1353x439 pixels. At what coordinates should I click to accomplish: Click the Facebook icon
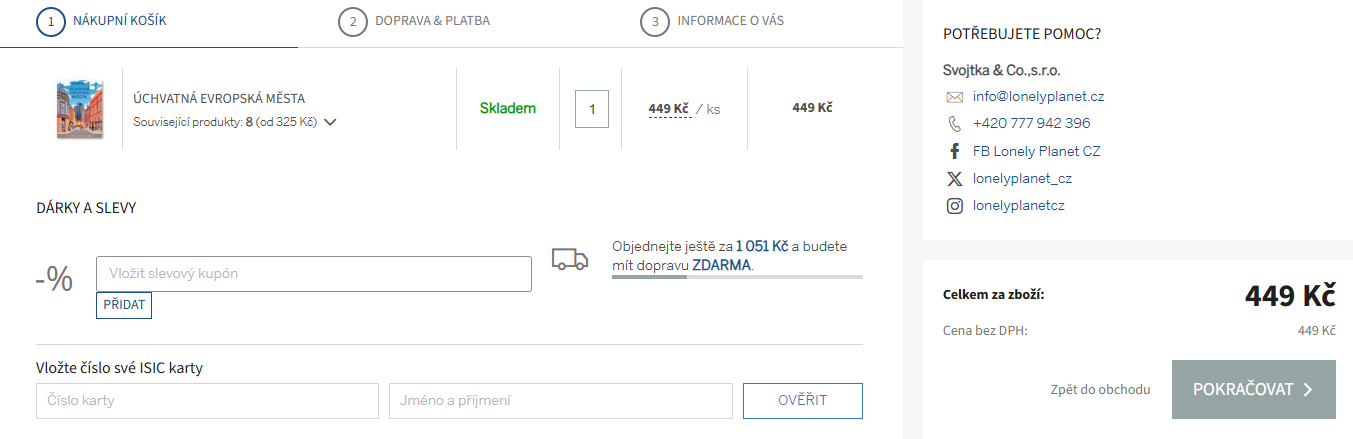[954, 152]
